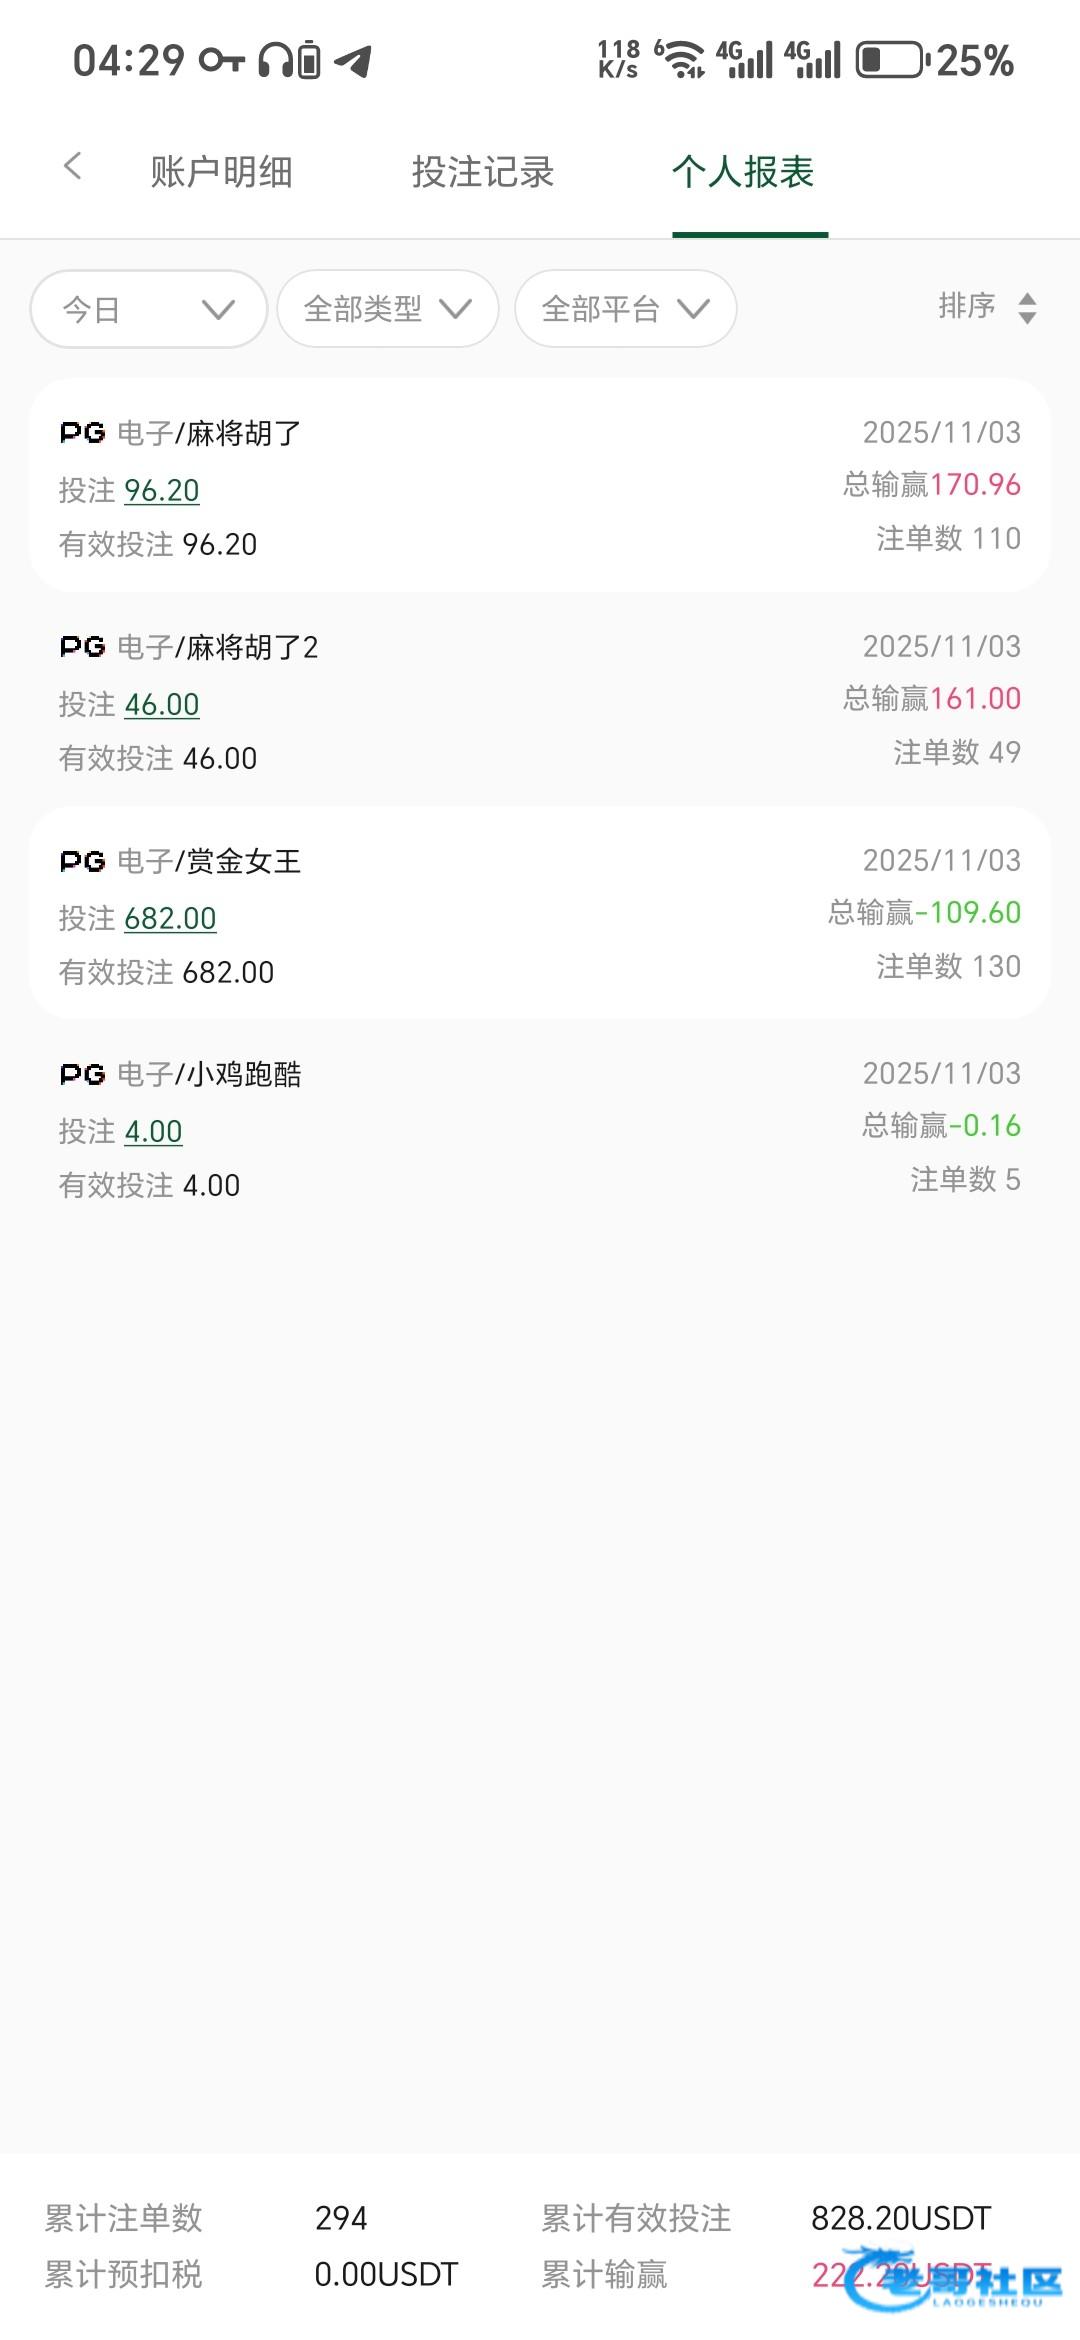Select the 个人报表 tab
Image resolution: width=1080 pixels, height=2340 pixels.
coord(743,172)
